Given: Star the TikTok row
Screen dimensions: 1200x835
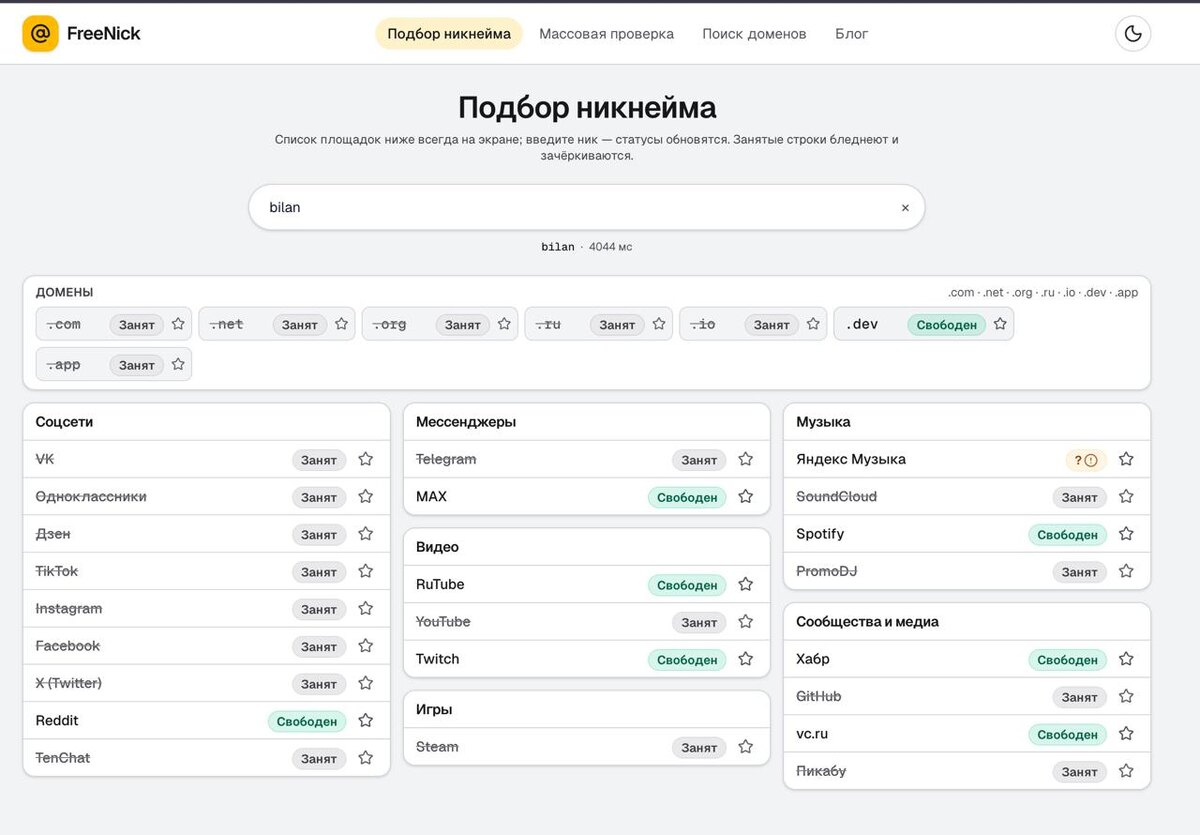Looking at the screenshot, I should [x=365, y=571].
